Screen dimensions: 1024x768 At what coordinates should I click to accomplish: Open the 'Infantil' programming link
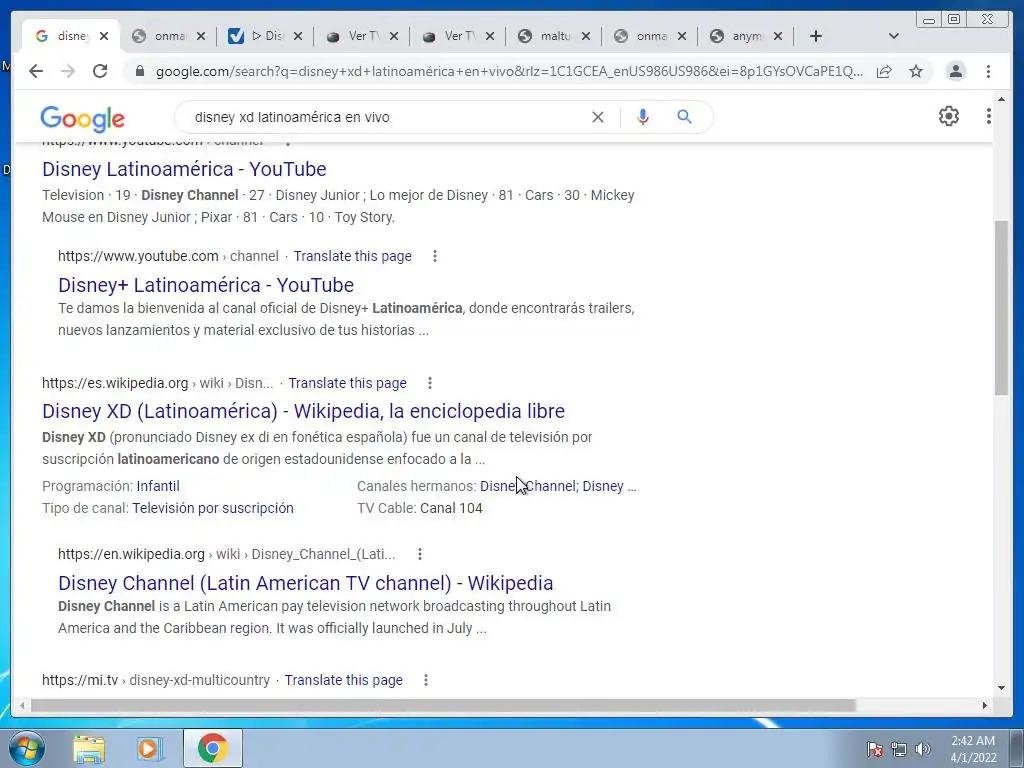(158, 487)
